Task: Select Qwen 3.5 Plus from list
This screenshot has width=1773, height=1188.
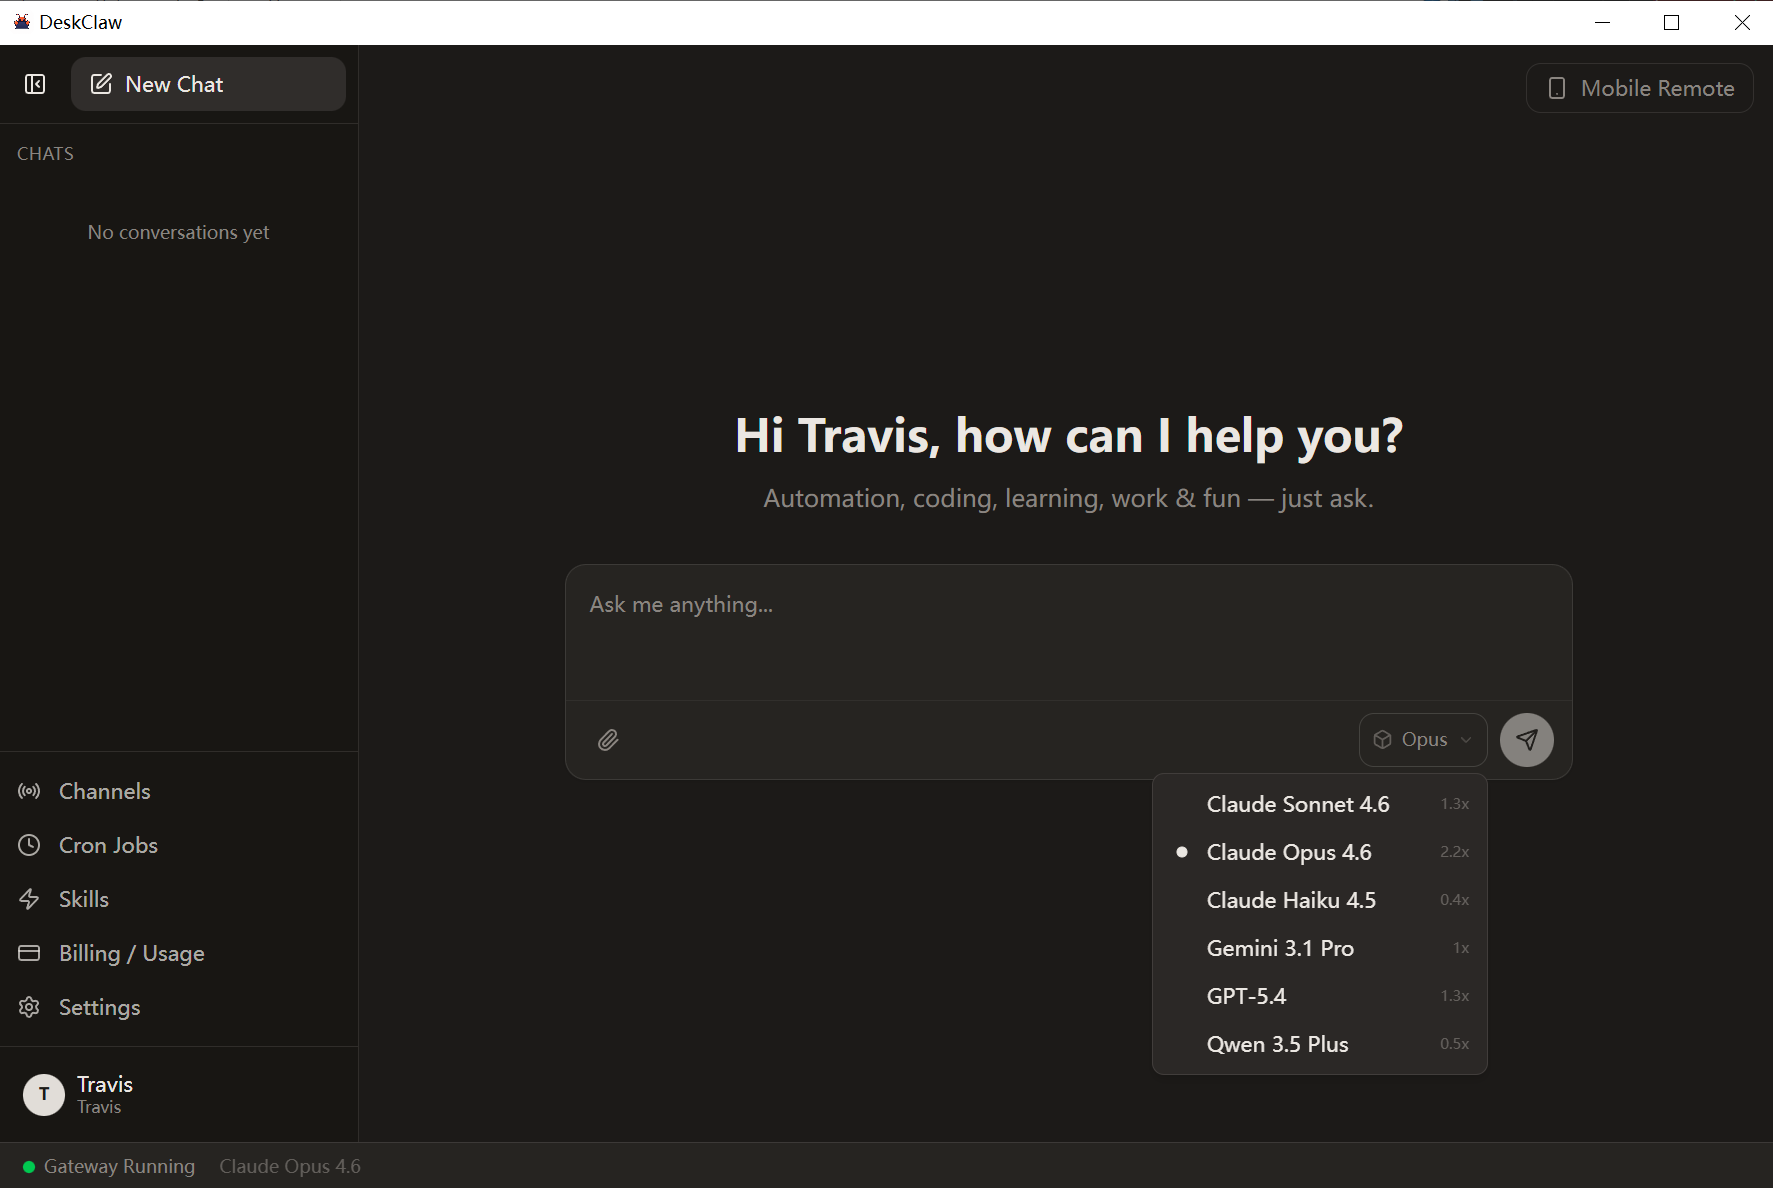Action: (x=1277, y=1044)
